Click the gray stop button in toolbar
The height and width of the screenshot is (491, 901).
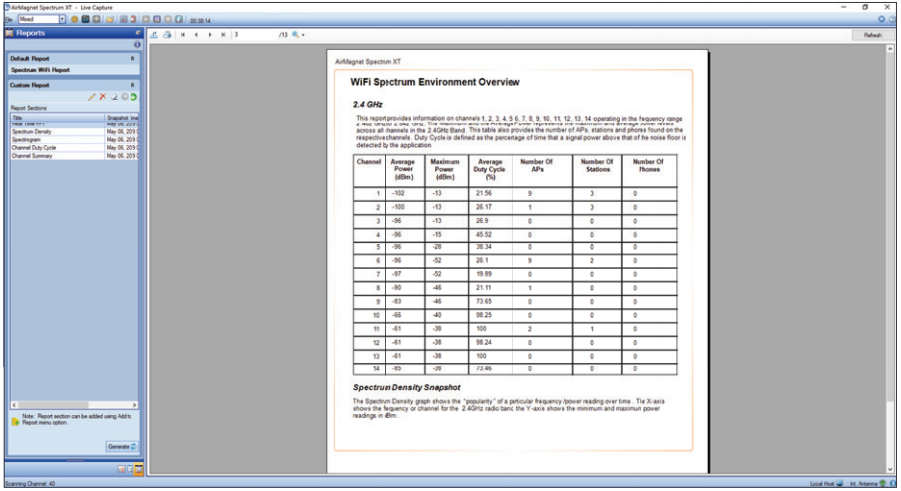coord(168,19)
